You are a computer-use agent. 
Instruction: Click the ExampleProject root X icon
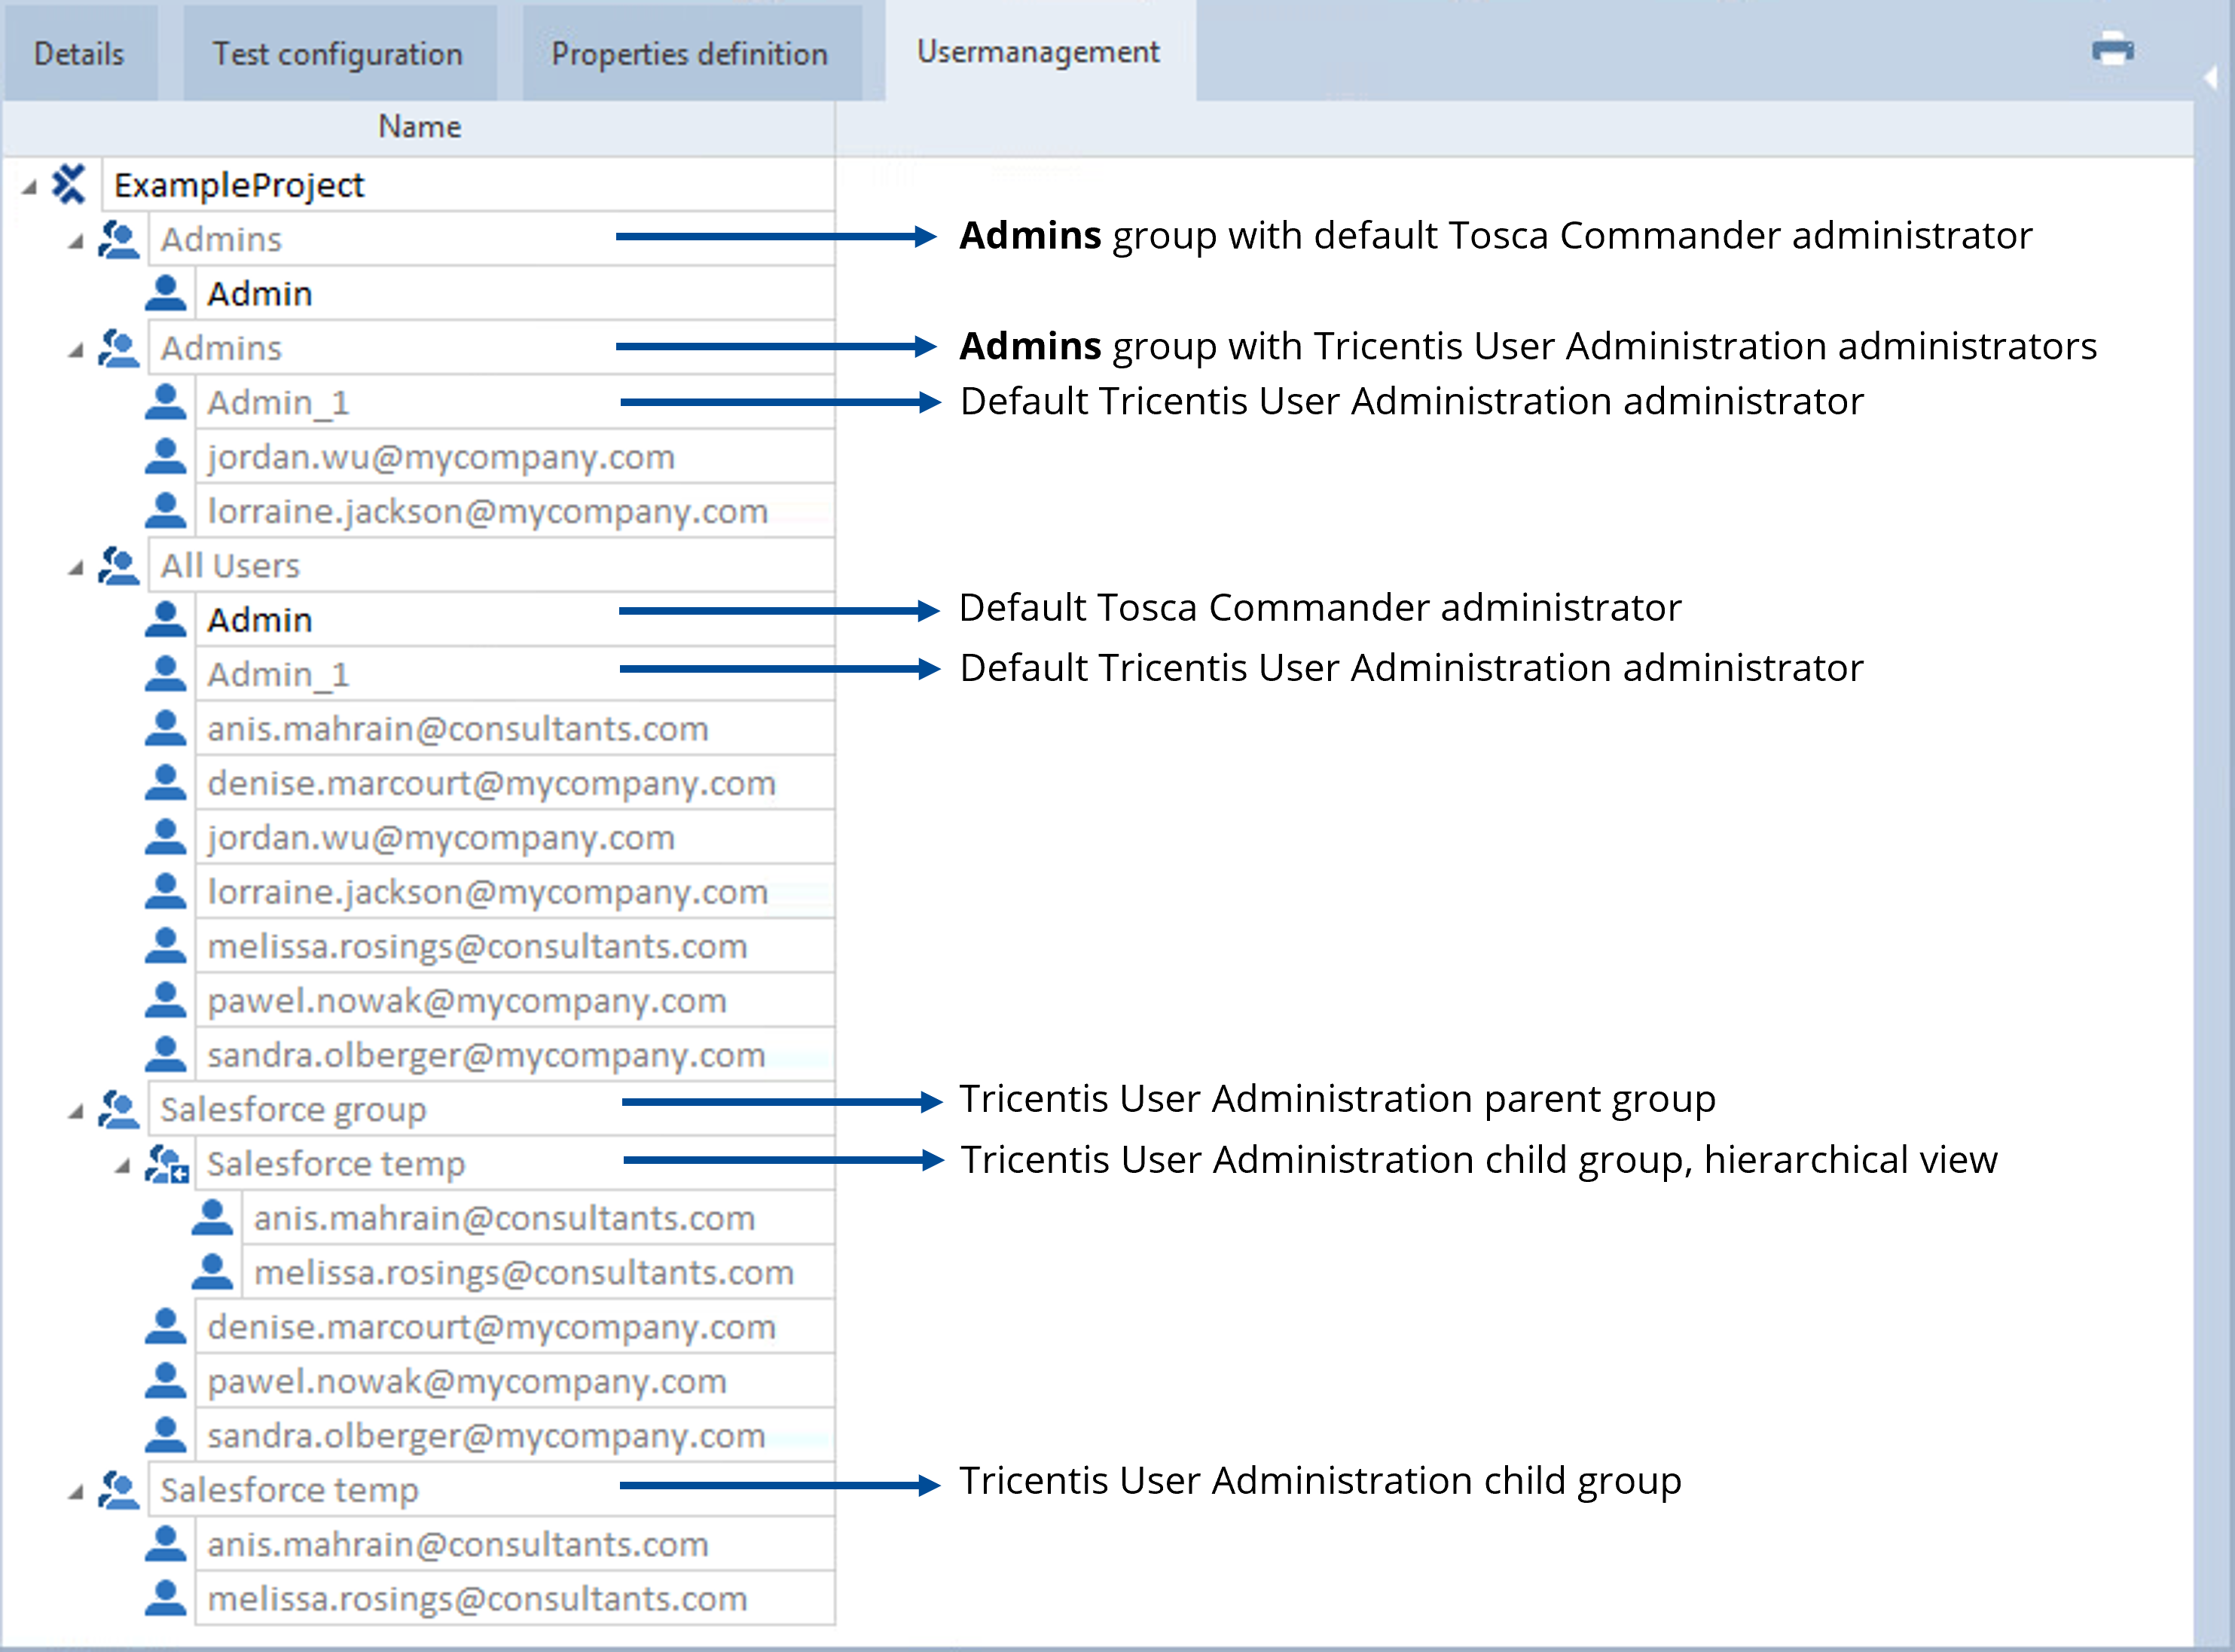click(x=68, y=185)
